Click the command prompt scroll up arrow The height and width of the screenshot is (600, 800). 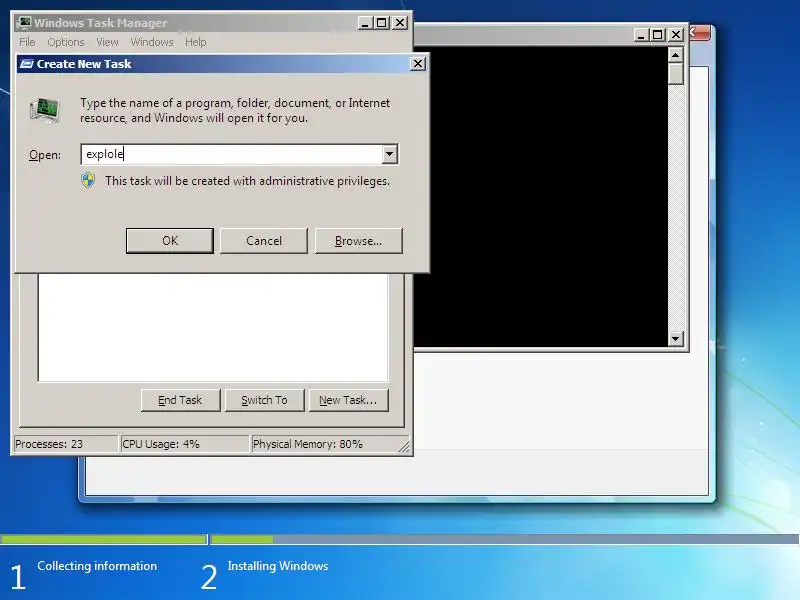pyautogui.click(x=676, y=55)
